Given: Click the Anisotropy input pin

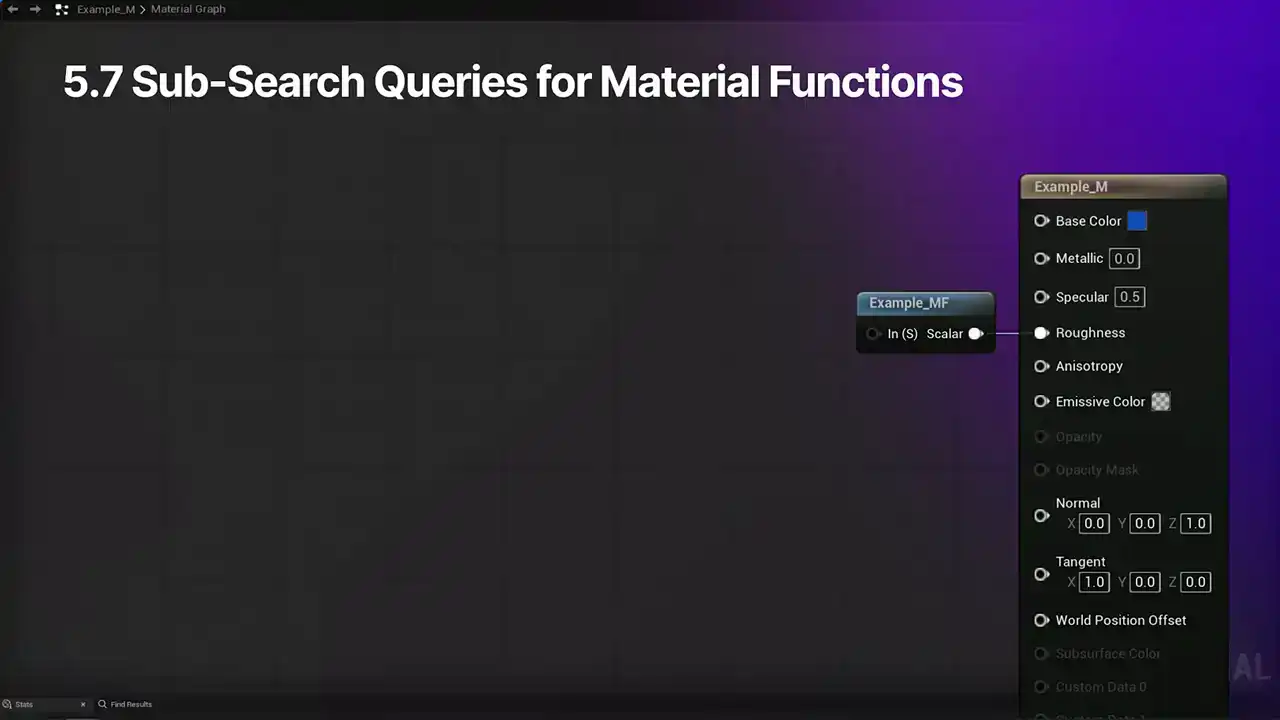Looking at the screenshot, I should click(x=1041, y=366).
